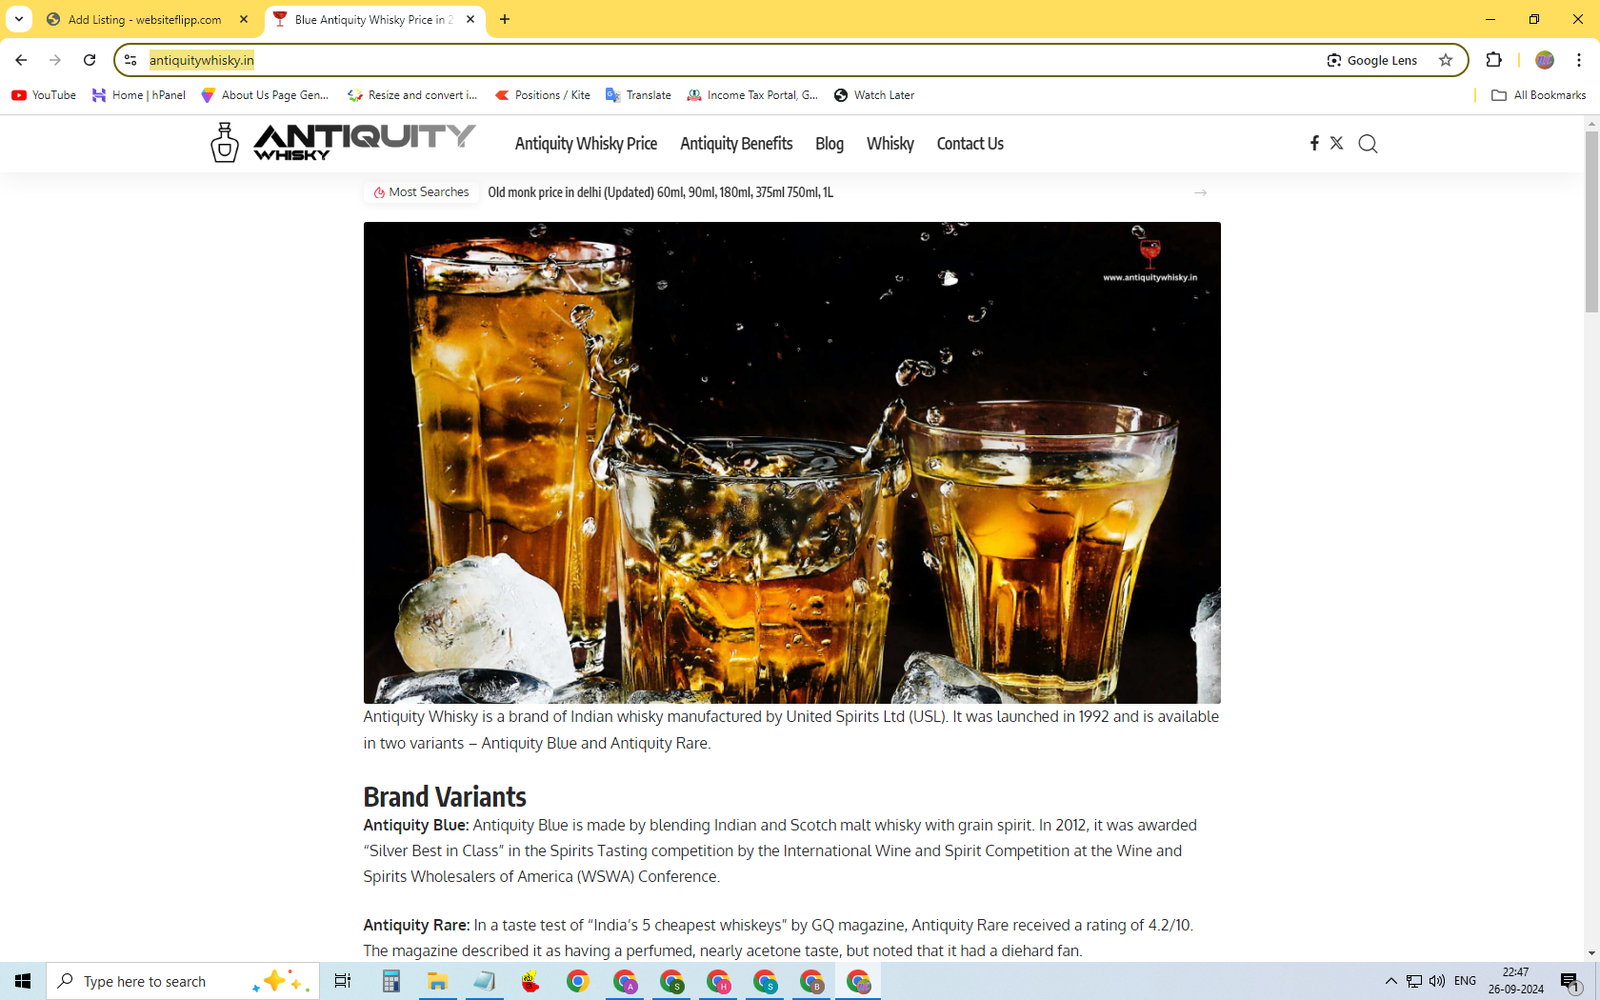The height and width of the screenshot is (1000, 1600).
Task: Open the Income Tax Portal bookmark
Action: click(752, 95)
